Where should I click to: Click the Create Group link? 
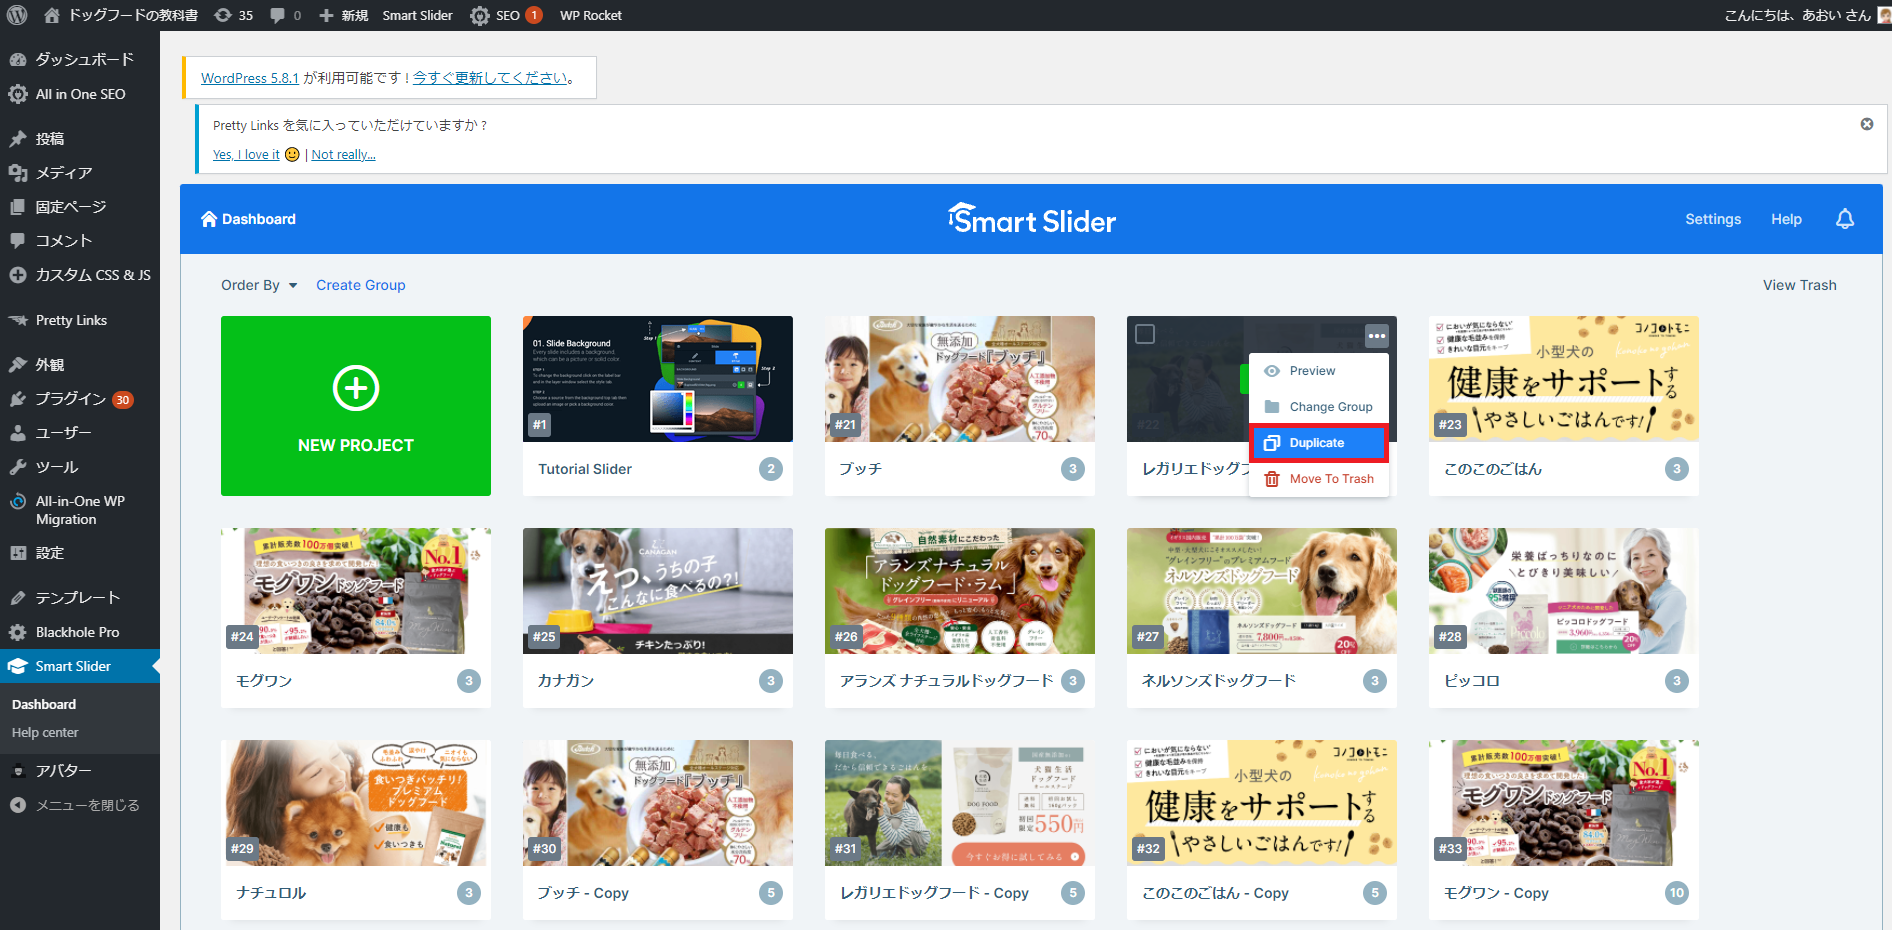[360, 285]
